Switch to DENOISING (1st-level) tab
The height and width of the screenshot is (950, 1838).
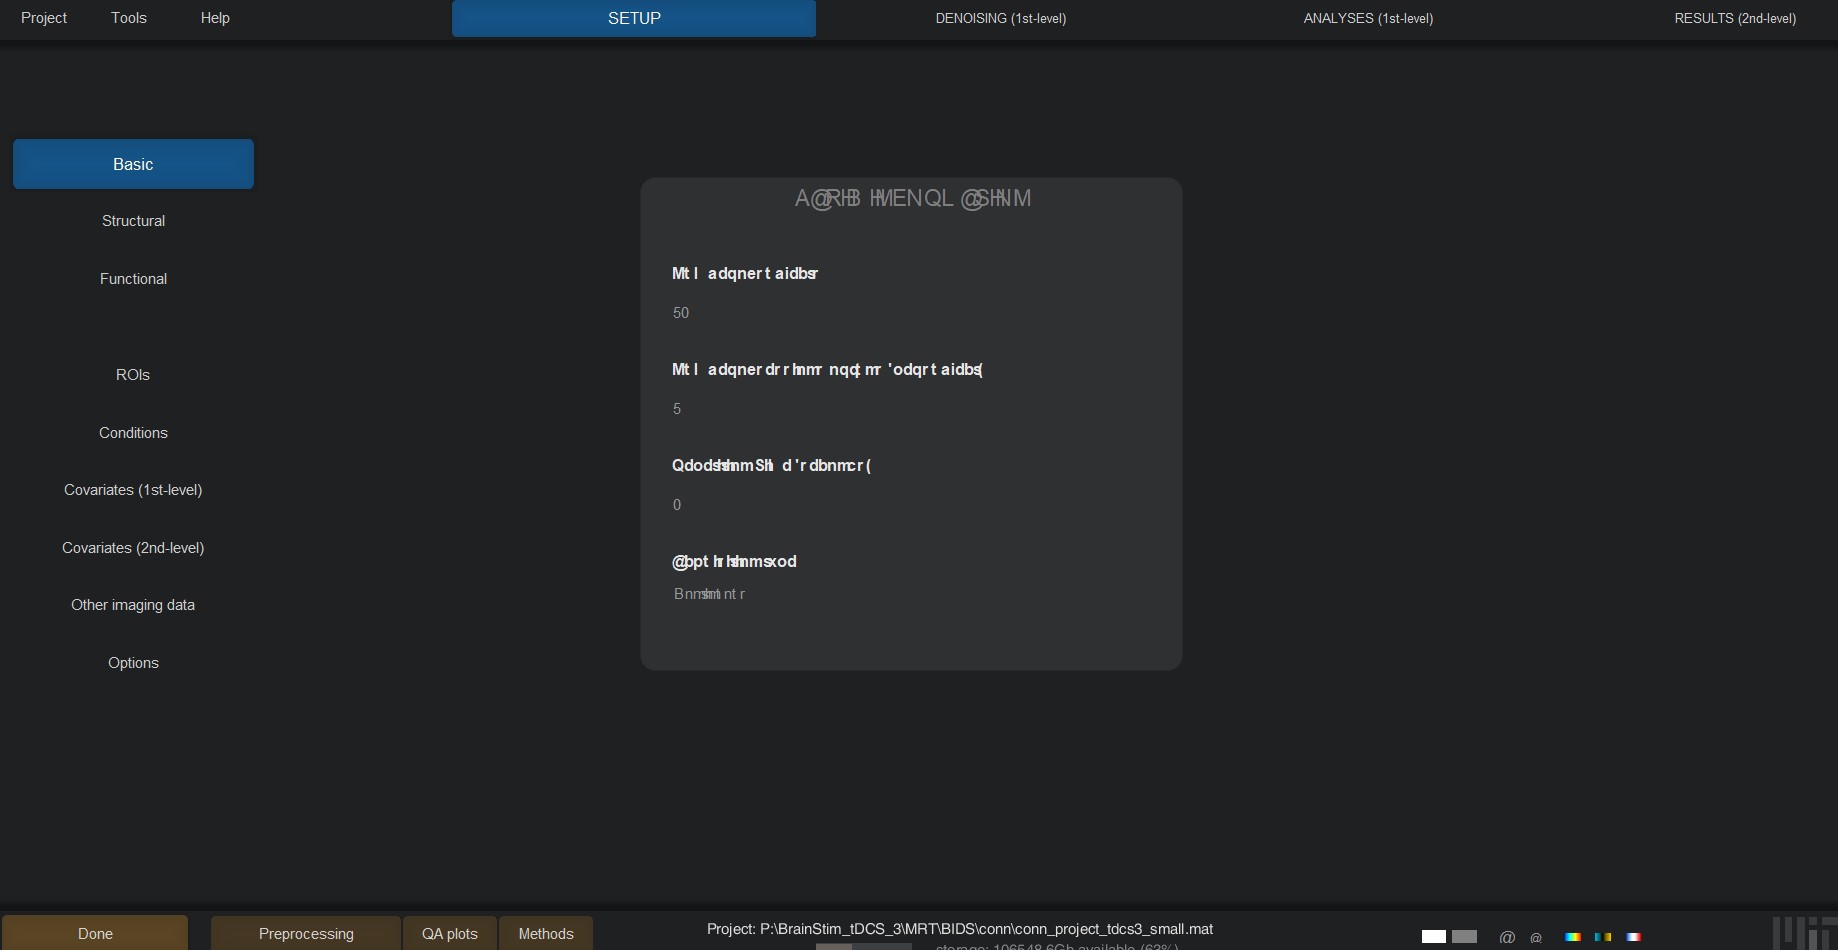[1000, 18]
